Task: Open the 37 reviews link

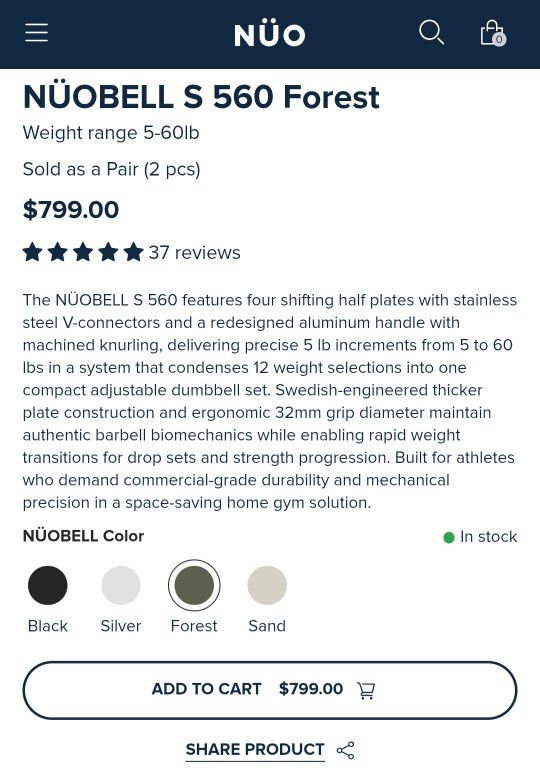Action: pyautogui.click(x=195, y=253)
